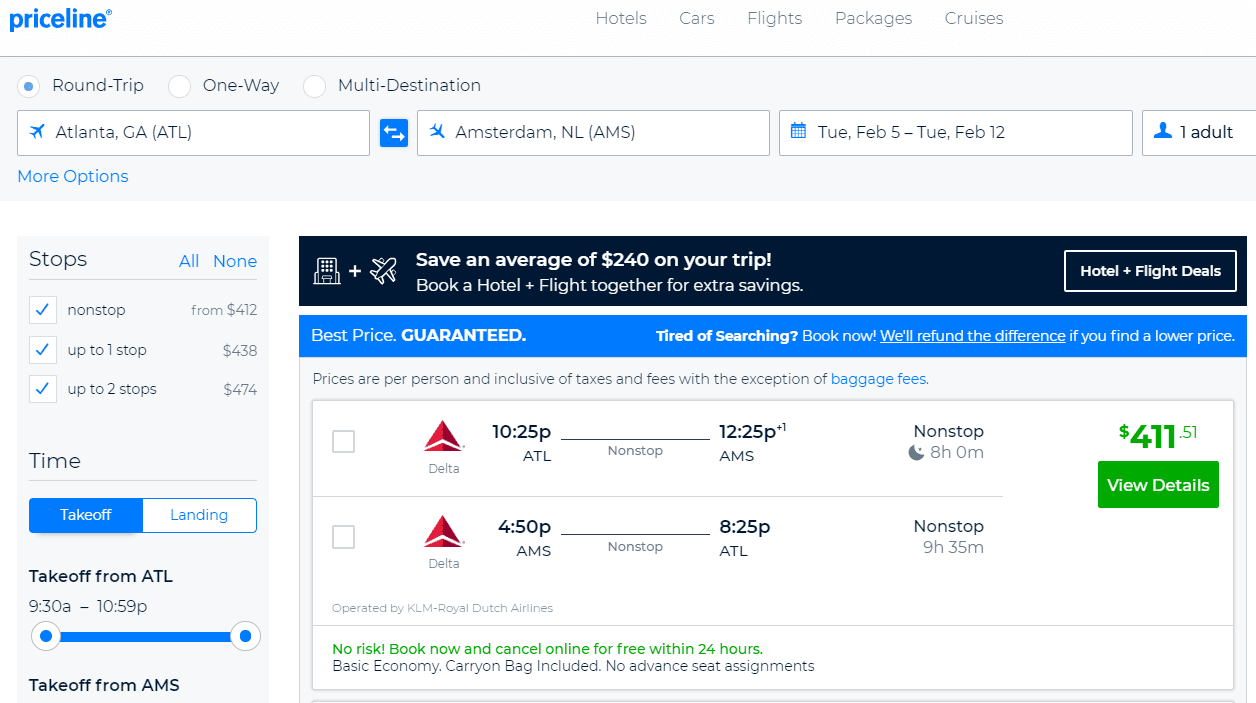This screenshot has height=703, width=1256.
Task: Toggle the up to 1 stop filter
Action: pyautogui.click(x=43, y=350)
